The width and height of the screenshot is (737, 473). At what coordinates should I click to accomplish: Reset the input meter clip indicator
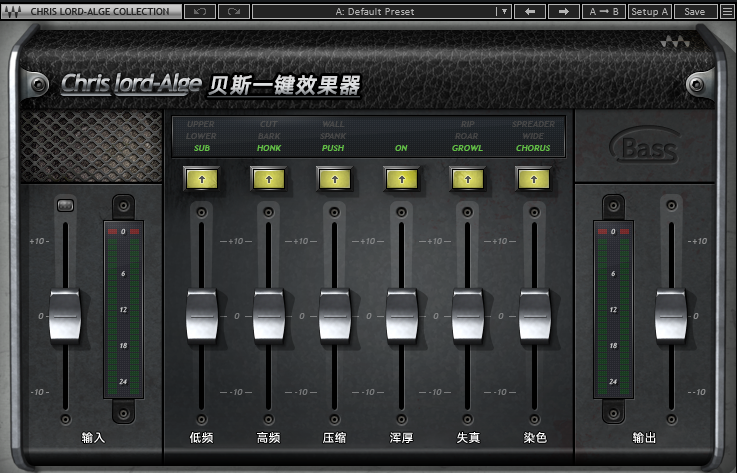click(123, 231)
